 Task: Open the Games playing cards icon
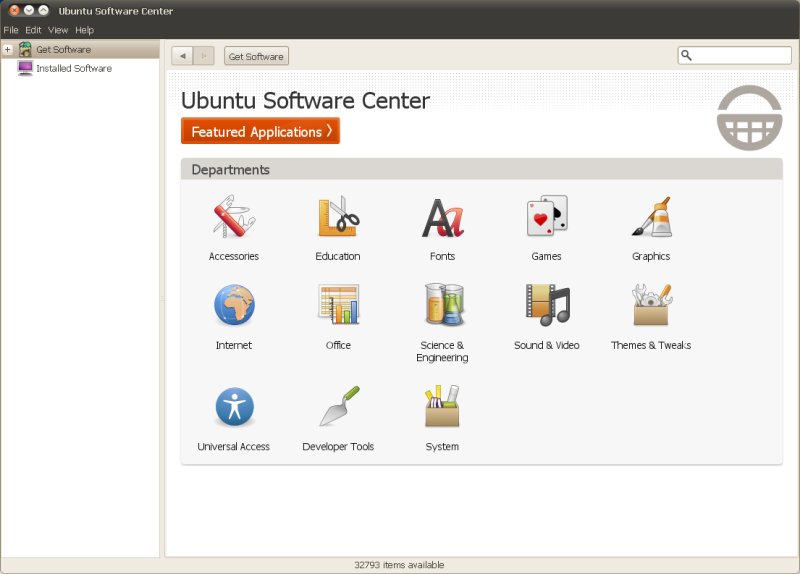pyautogui.click(x=546, y=217)
